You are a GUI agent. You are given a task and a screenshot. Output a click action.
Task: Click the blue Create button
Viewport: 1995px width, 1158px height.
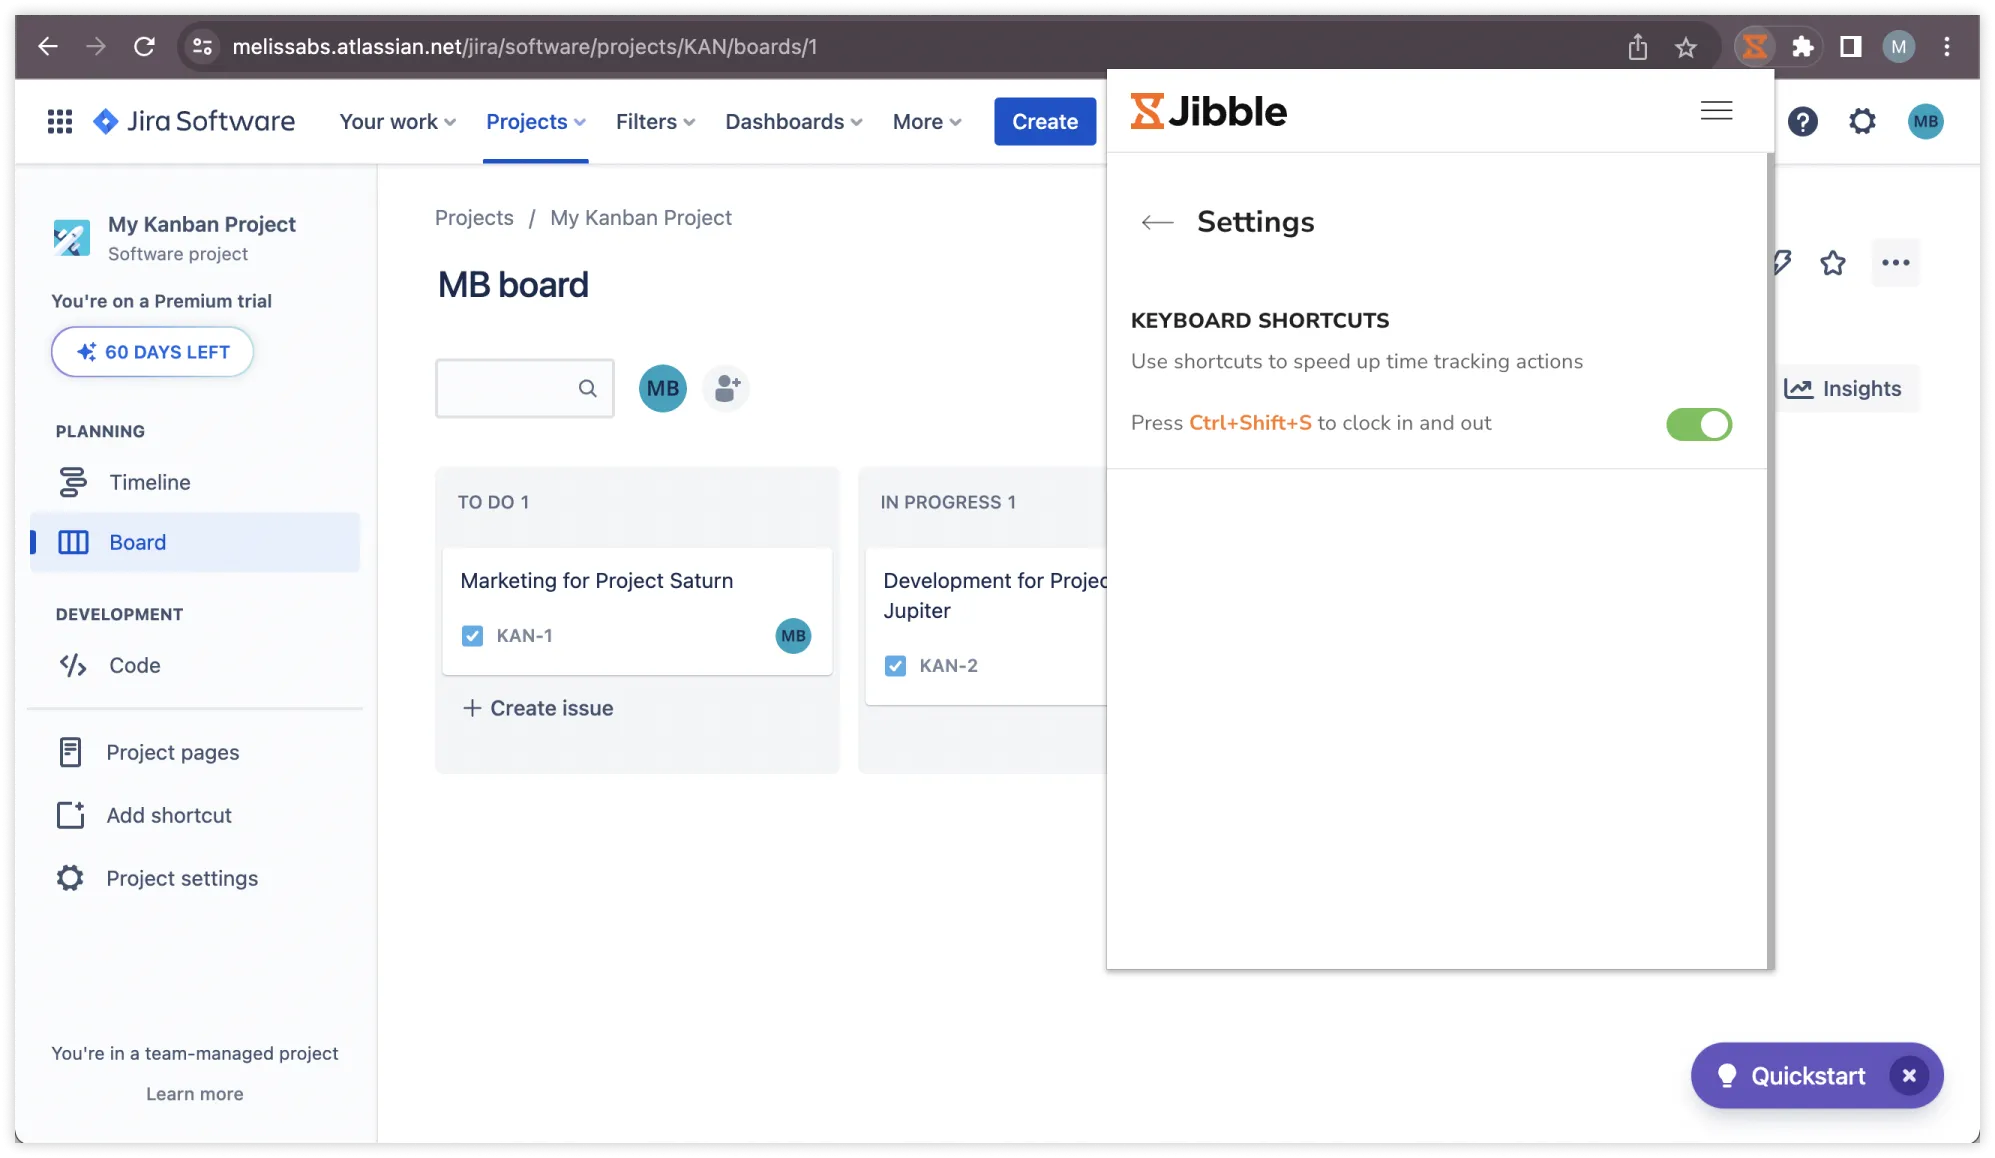[x=1044, y=122]
